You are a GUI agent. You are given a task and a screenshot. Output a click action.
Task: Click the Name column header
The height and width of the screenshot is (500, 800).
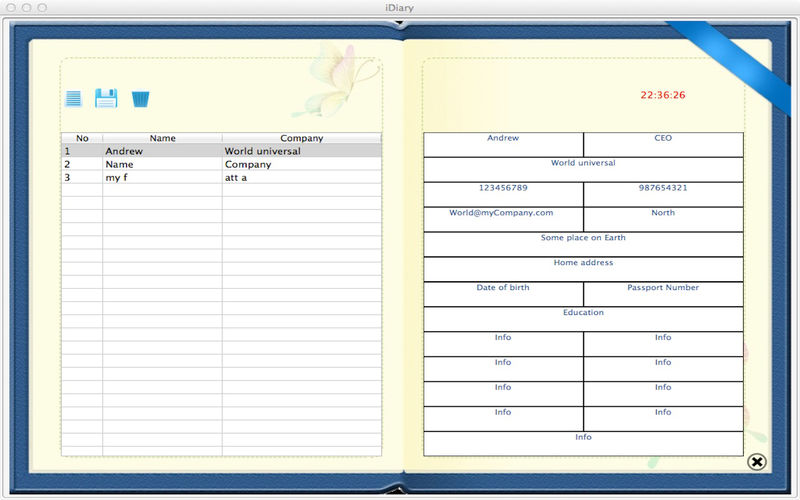point(162,138)
